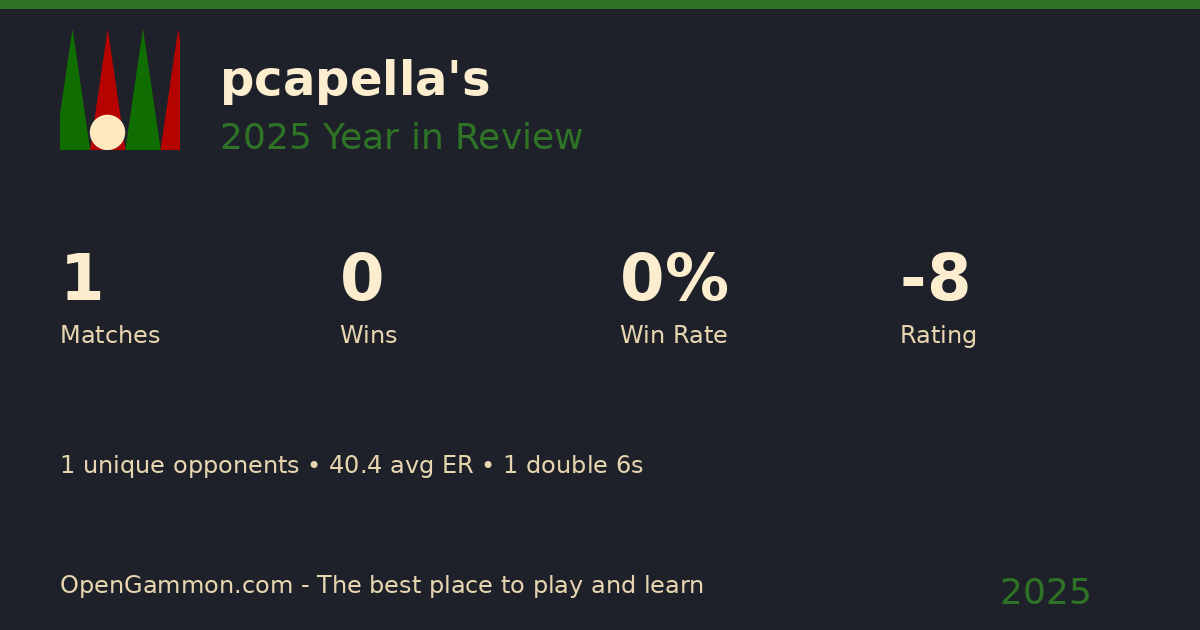
Task: Click the green bar along the top
Action: (x=600, y=4)
